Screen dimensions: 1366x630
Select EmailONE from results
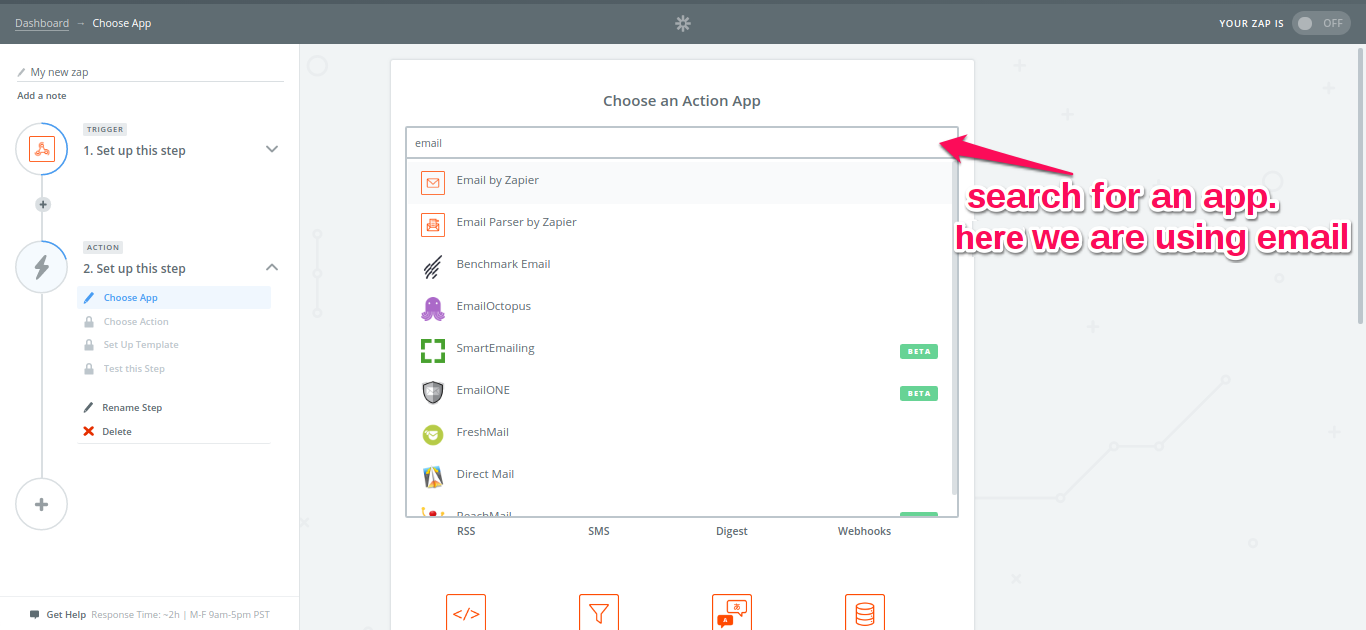(x=680, y=391)
